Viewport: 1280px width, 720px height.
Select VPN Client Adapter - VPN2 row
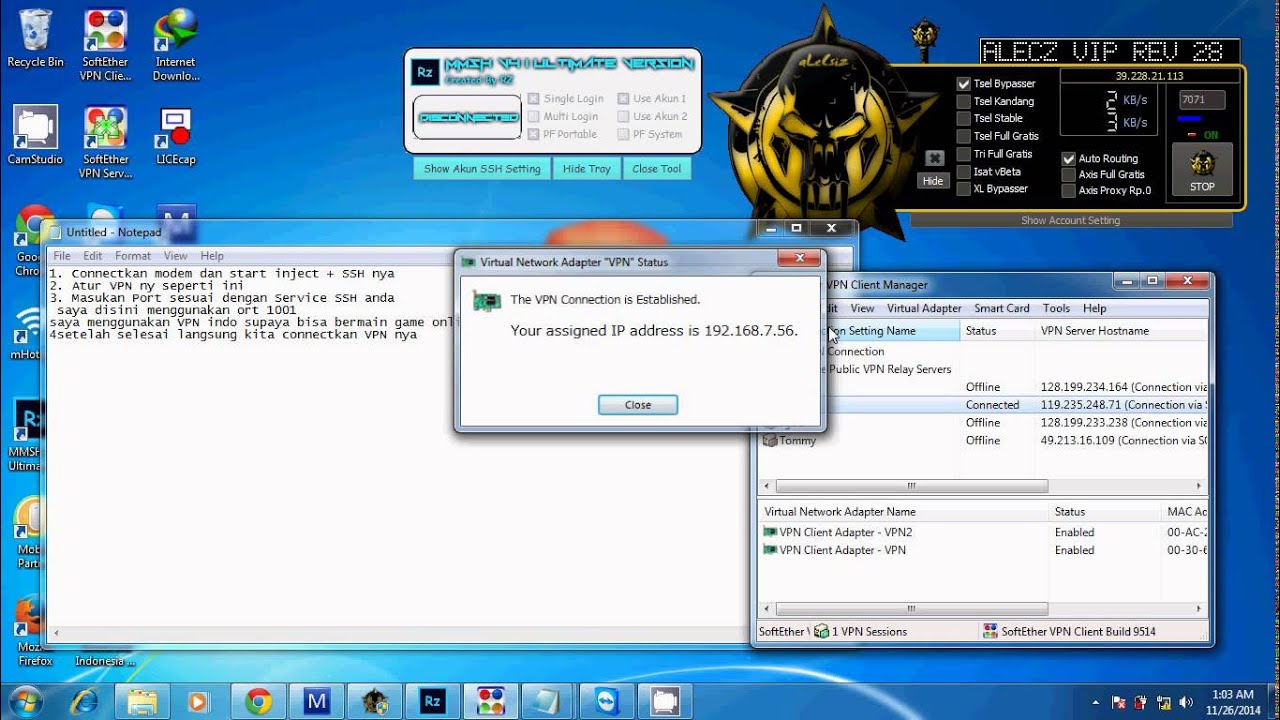click(838, 532)
